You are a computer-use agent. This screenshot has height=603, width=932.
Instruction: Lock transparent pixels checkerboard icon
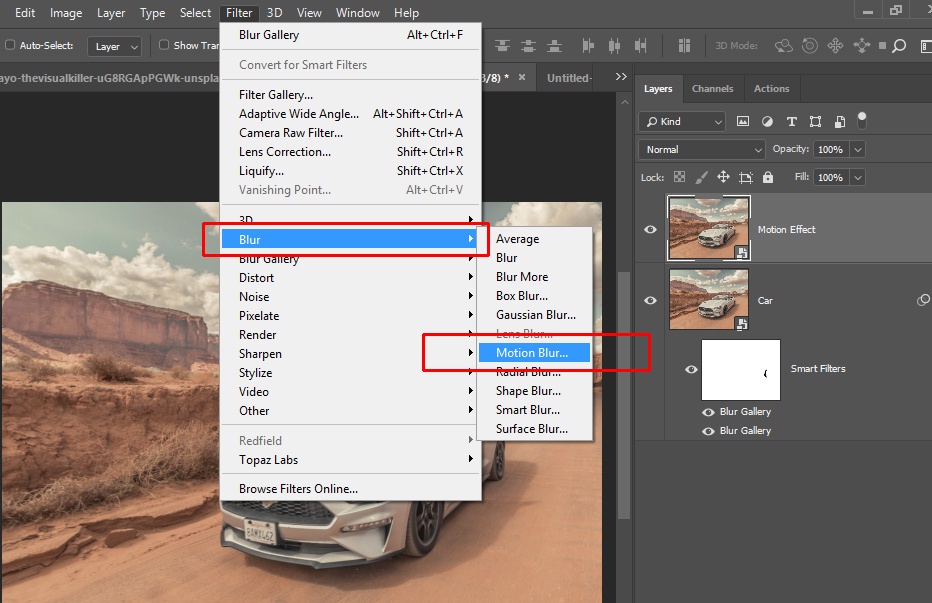(680, 177)
